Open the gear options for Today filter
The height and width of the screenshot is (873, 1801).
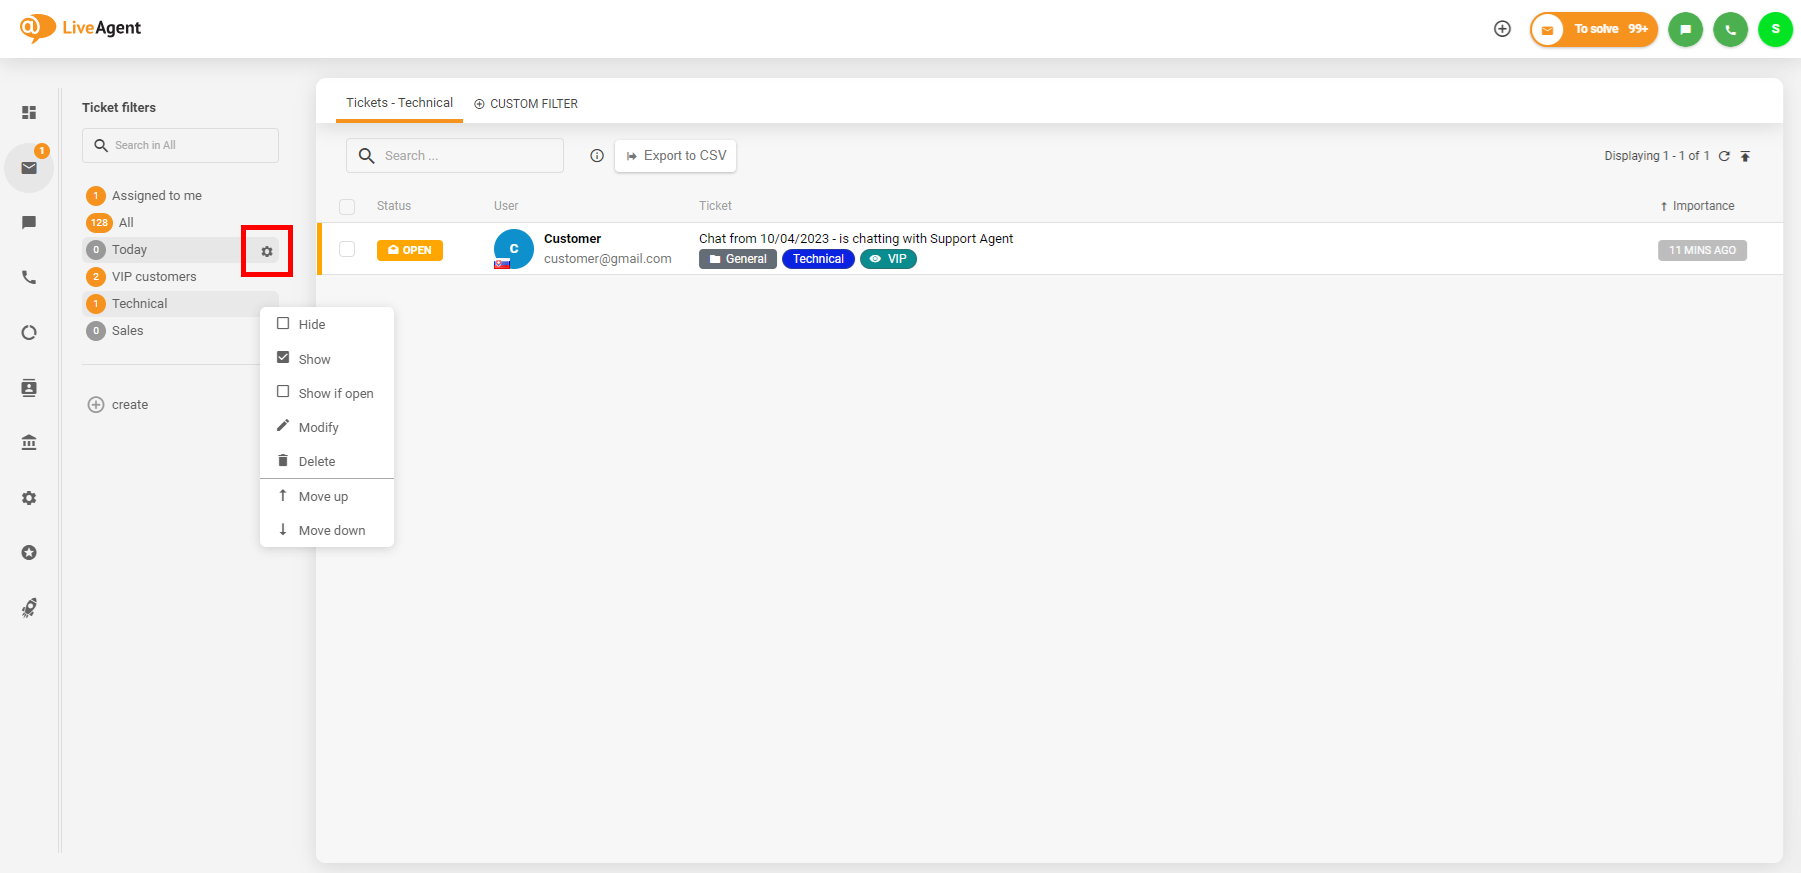(267, 251)
